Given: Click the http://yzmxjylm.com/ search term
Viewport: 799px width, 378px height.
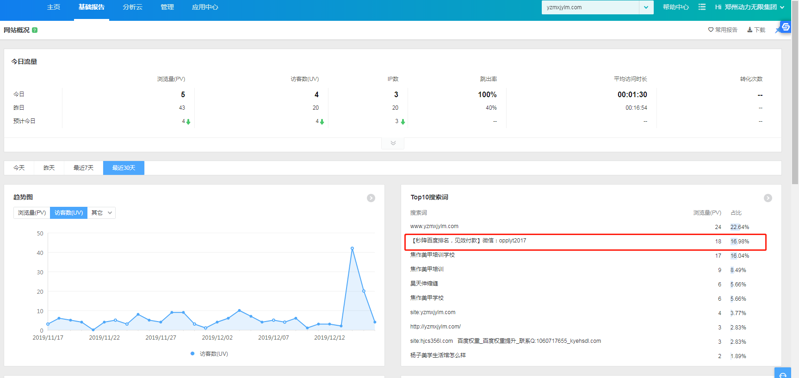Looking at the screenshot, I should coord(435,327).
